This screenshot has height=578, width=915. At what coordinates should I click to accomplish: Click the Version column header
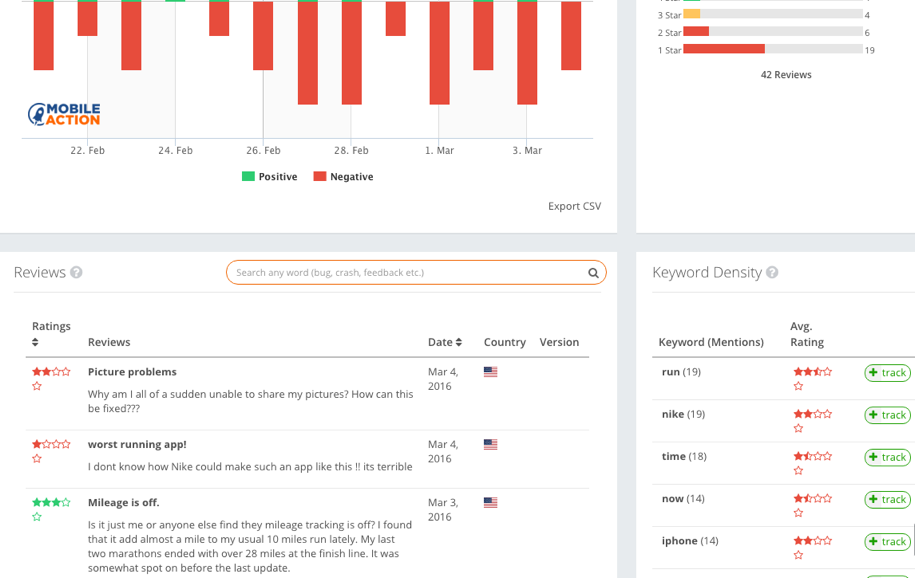(559, 342)
